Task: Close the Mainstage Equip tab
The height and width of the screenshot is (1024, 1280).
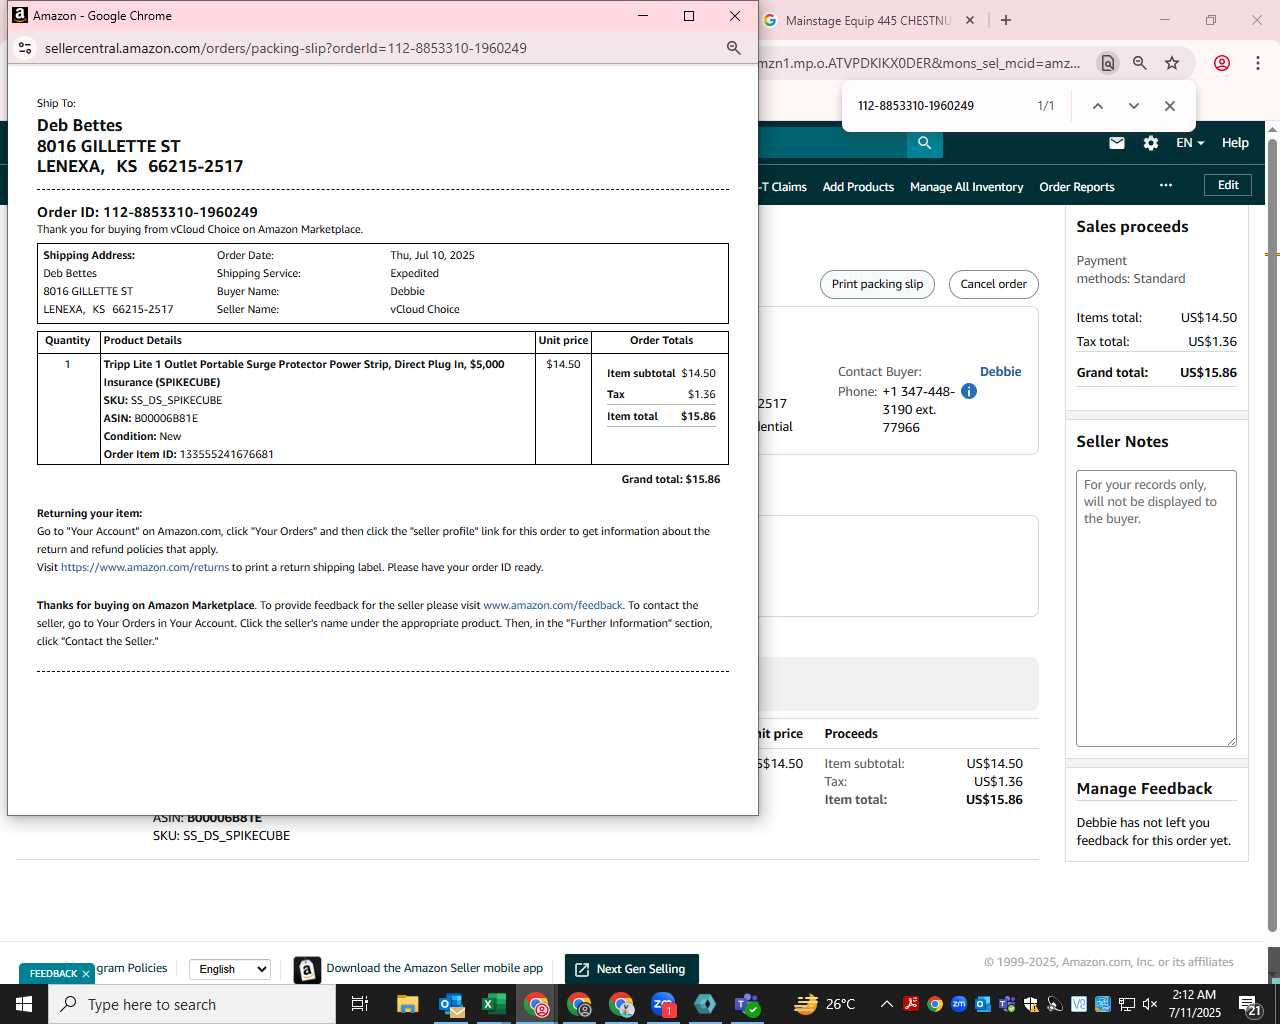Action: [969, 20]
